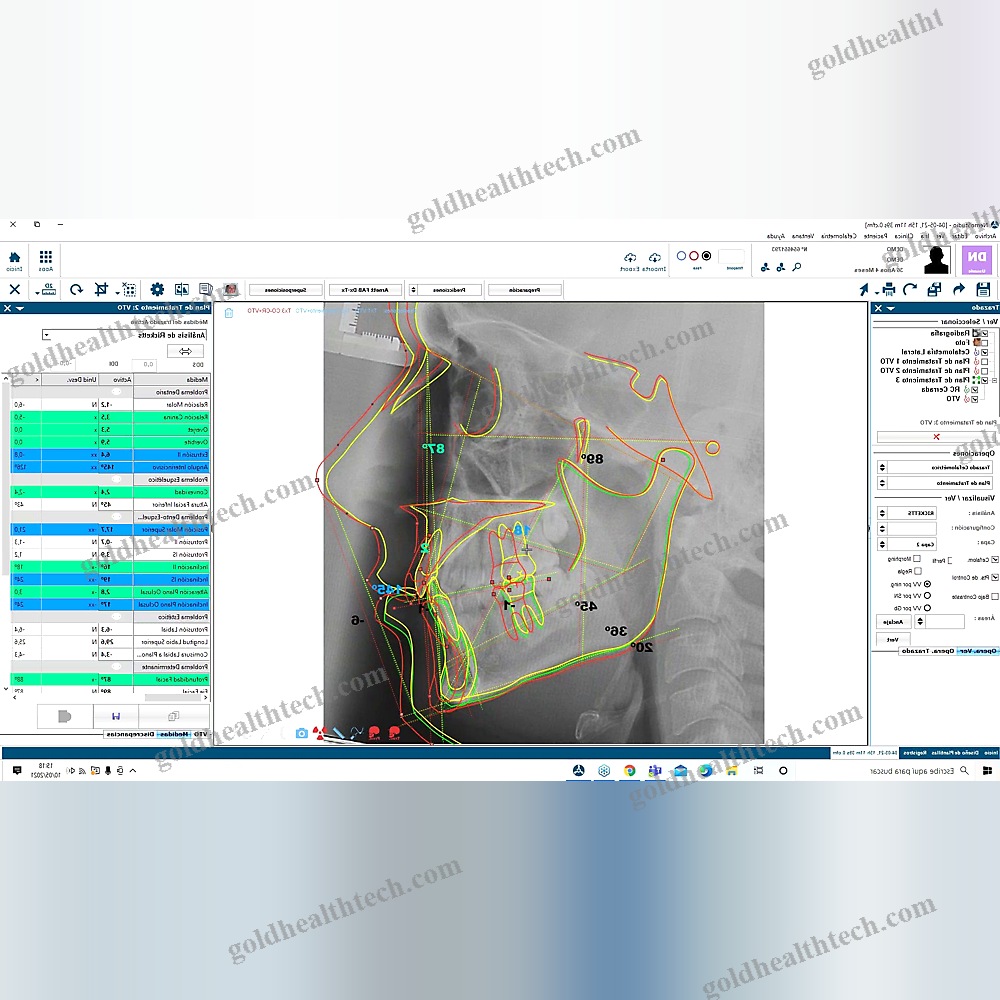The image size is (1000, 1000).
Task: Select the black filled color circle
Action: coord(706,256)
